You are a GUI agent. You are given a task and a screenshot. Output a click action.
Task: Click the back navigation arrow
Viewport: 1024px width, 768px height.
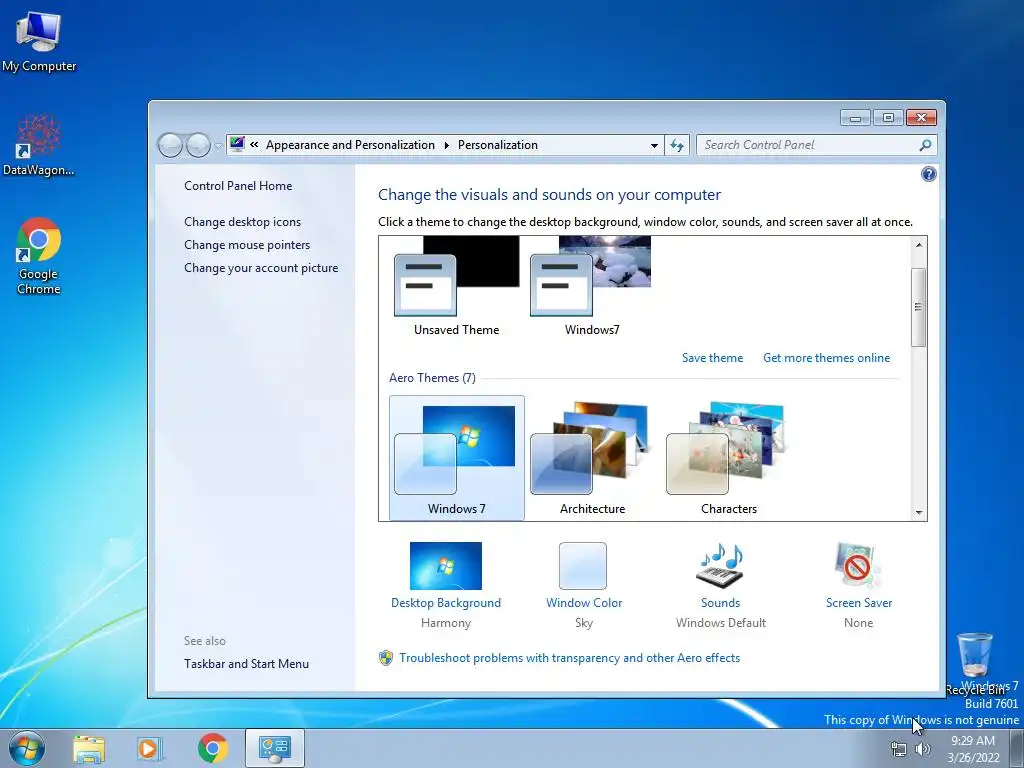pyautogui.click(x=170, y=145)
